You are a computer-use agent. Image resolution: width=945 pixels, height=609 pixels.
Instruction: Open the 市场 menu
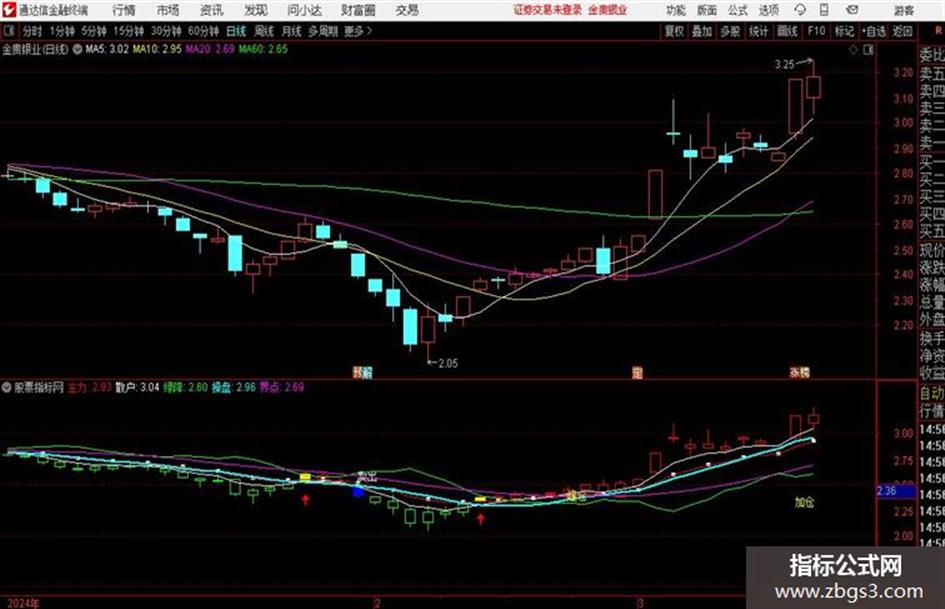pos(168,10)
